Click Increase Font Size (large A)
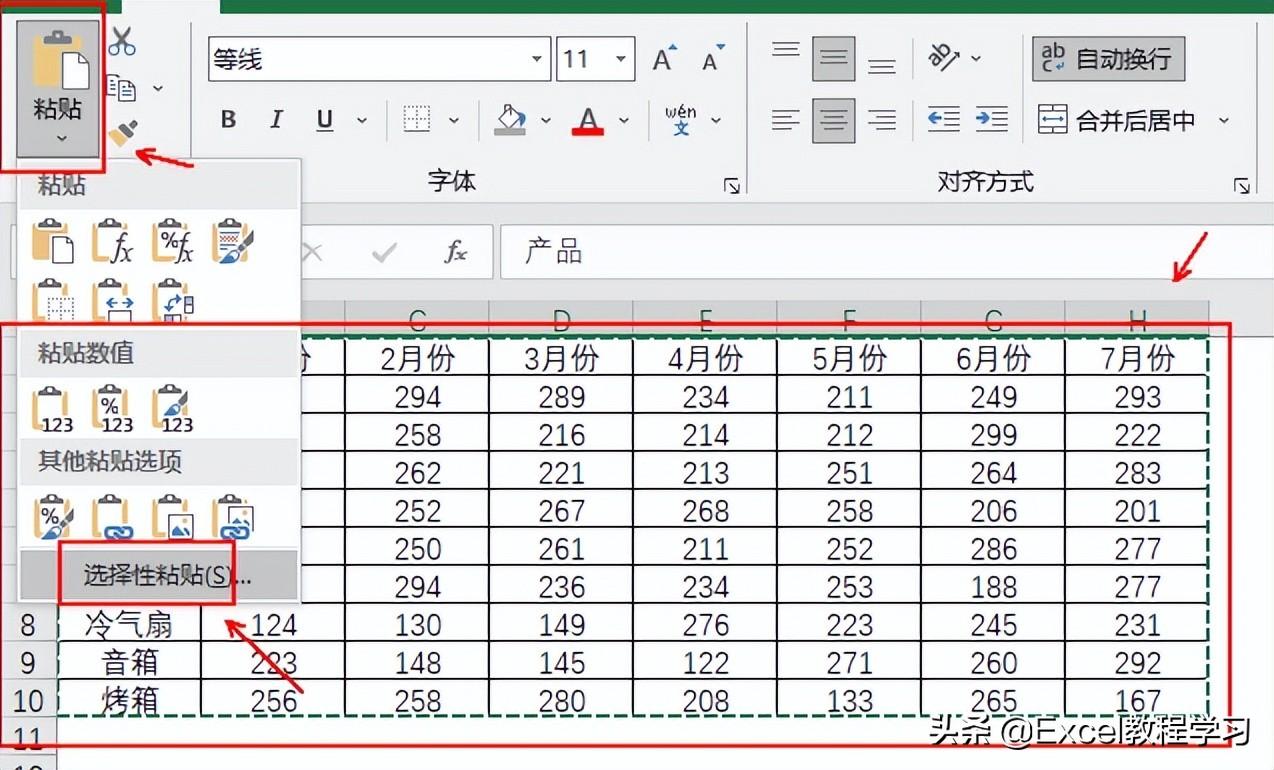 click(x=665, y=59)
